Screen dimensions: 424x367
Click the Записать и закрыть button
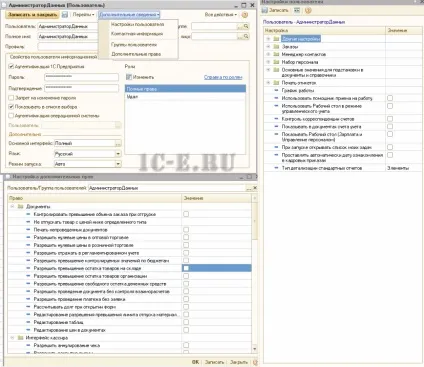(x=32, y=15)
